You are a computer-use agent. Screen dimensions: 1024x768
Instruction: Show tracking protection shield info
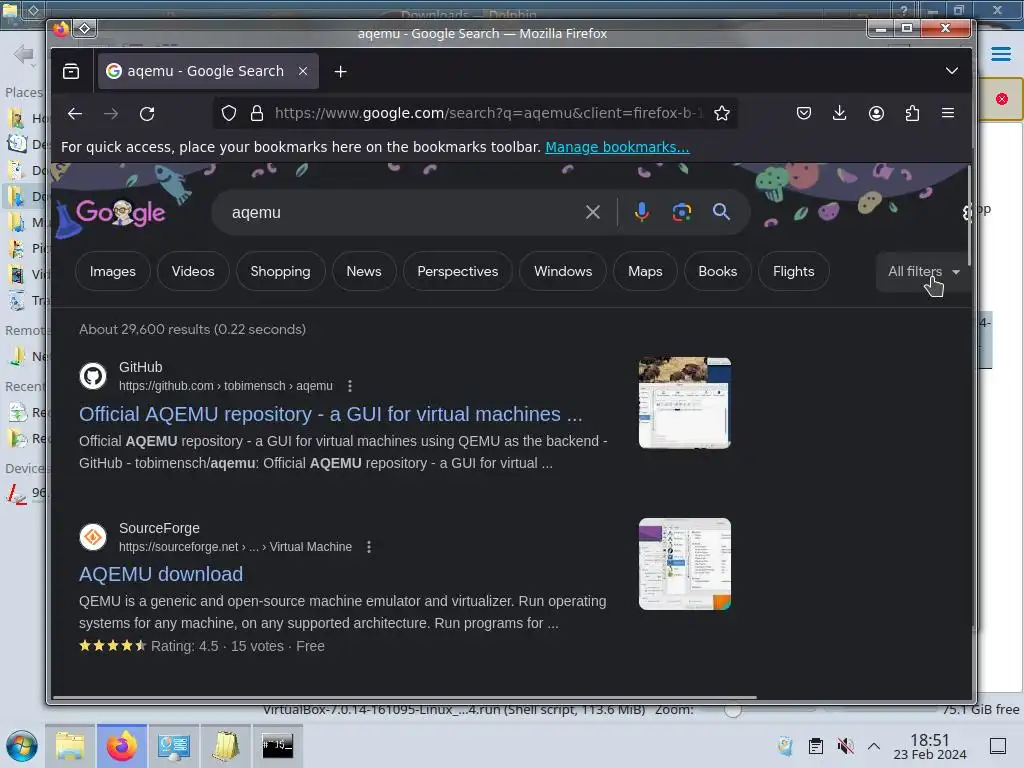pos(229,114)
